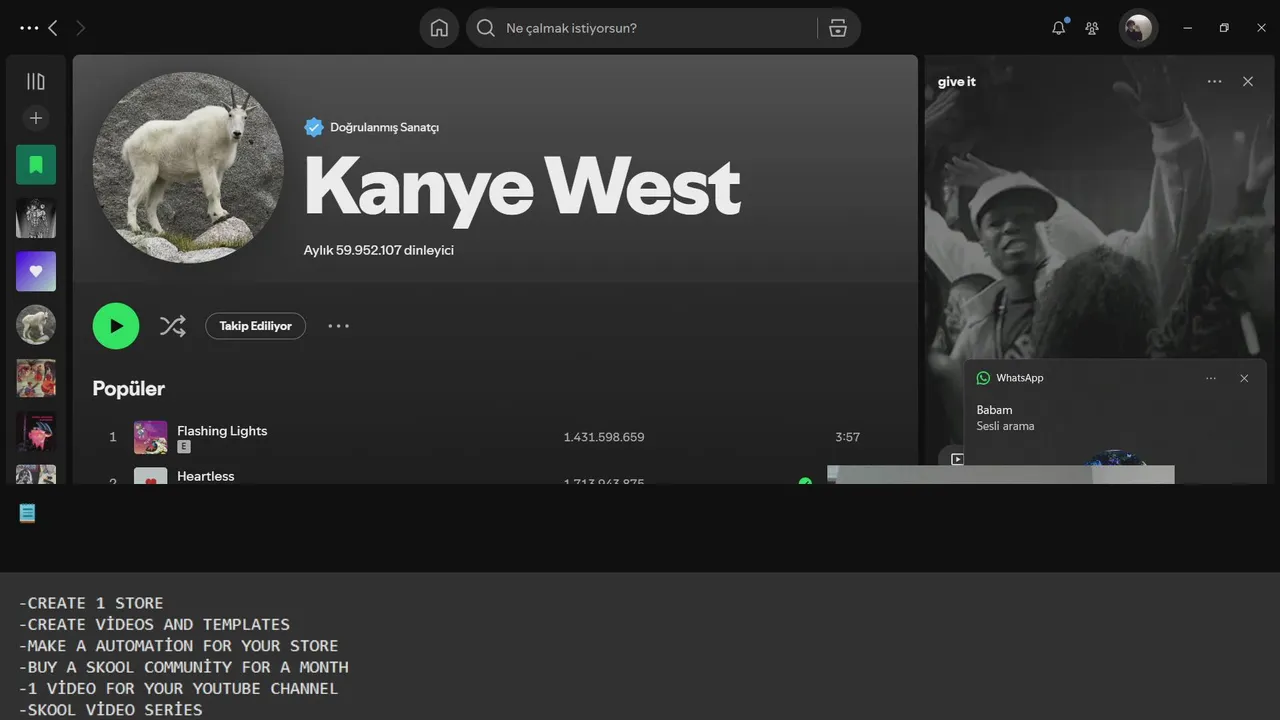The height and width of the screenshot is (720, 1280).
Task: Click the '-MAKE A AUTOMATİON FOR YOUR STORE' line
Action: coord(178,646)
